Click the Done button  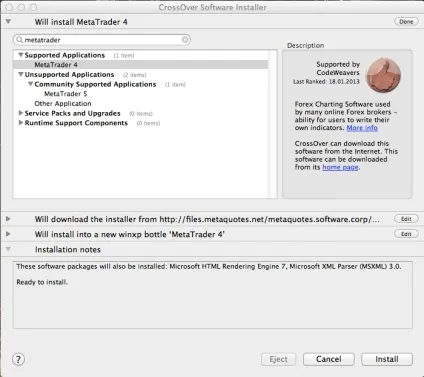[x=406, y=22]
